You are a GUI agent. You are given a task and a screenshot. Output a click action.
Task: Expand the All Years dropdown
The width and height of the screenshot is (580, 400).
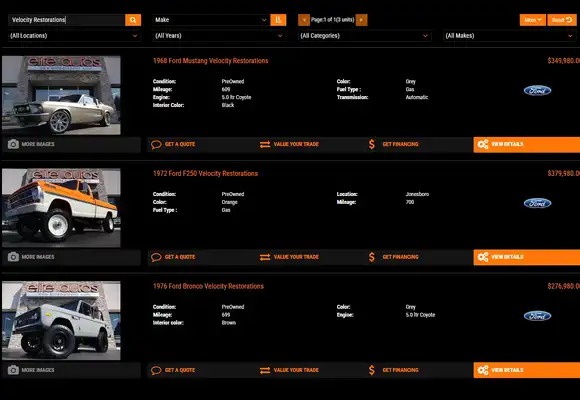click(219, 36)
